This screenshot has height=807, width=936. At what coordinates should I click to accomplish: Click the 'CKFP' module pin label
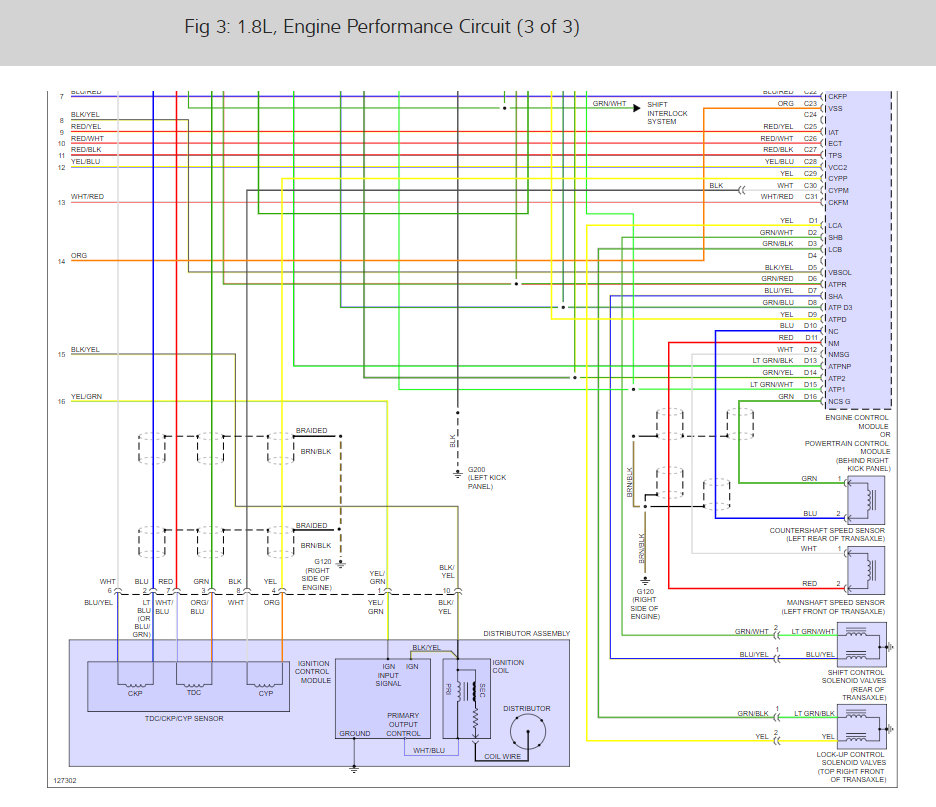pyautogui.click(x=838, y=97)
